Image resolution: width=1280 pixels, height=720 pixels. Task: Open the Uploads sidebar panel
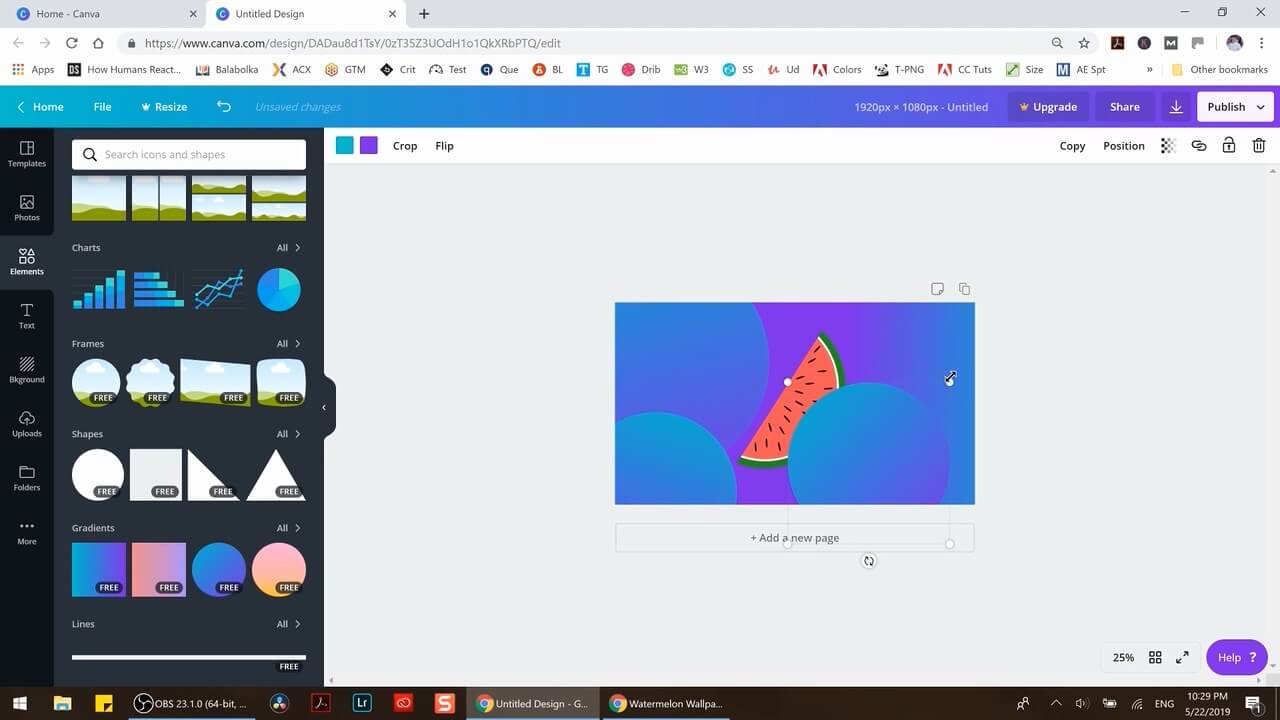(27, 424)
